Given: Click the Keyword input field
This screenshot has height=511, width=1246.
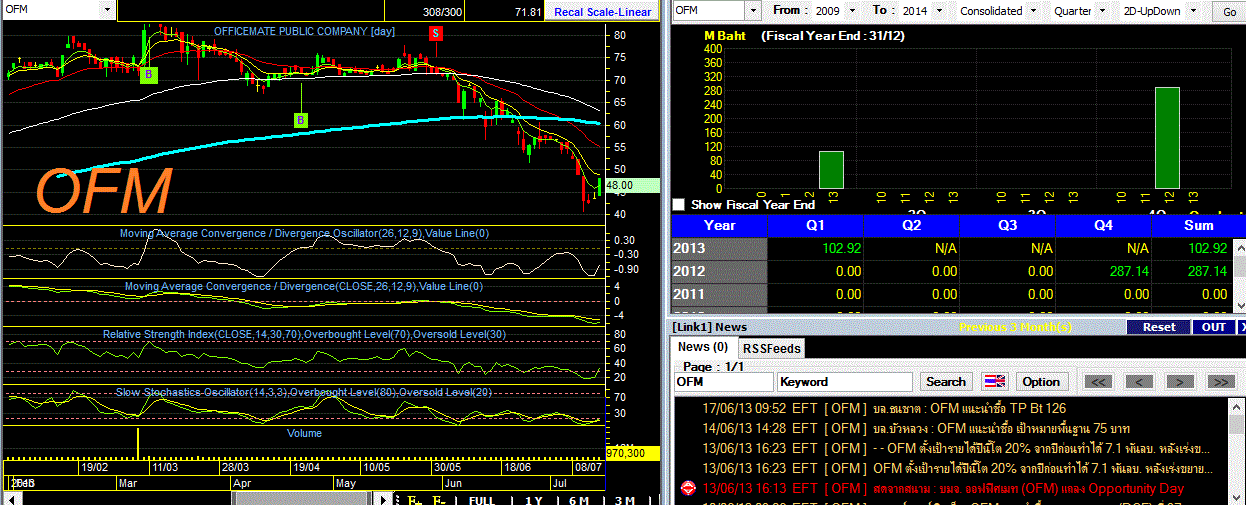Looking at the screenshot, I should [845, 381].
